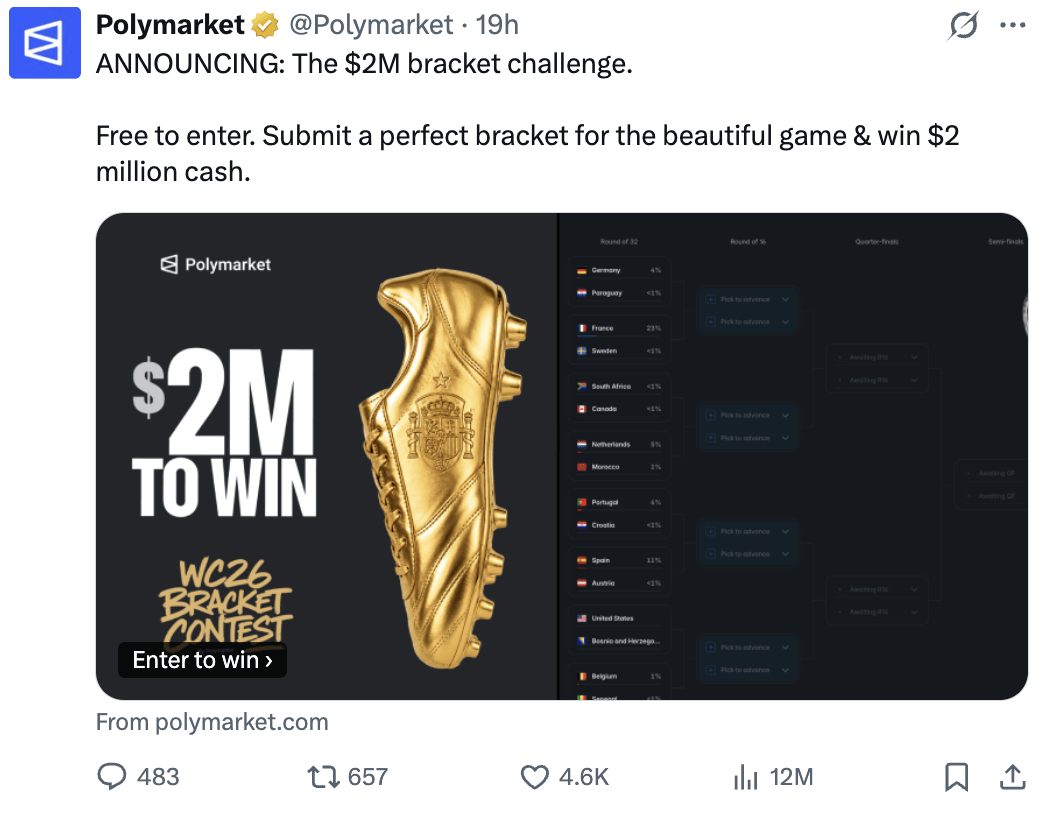Open the @Polymarket handle link

coord(371,25)
